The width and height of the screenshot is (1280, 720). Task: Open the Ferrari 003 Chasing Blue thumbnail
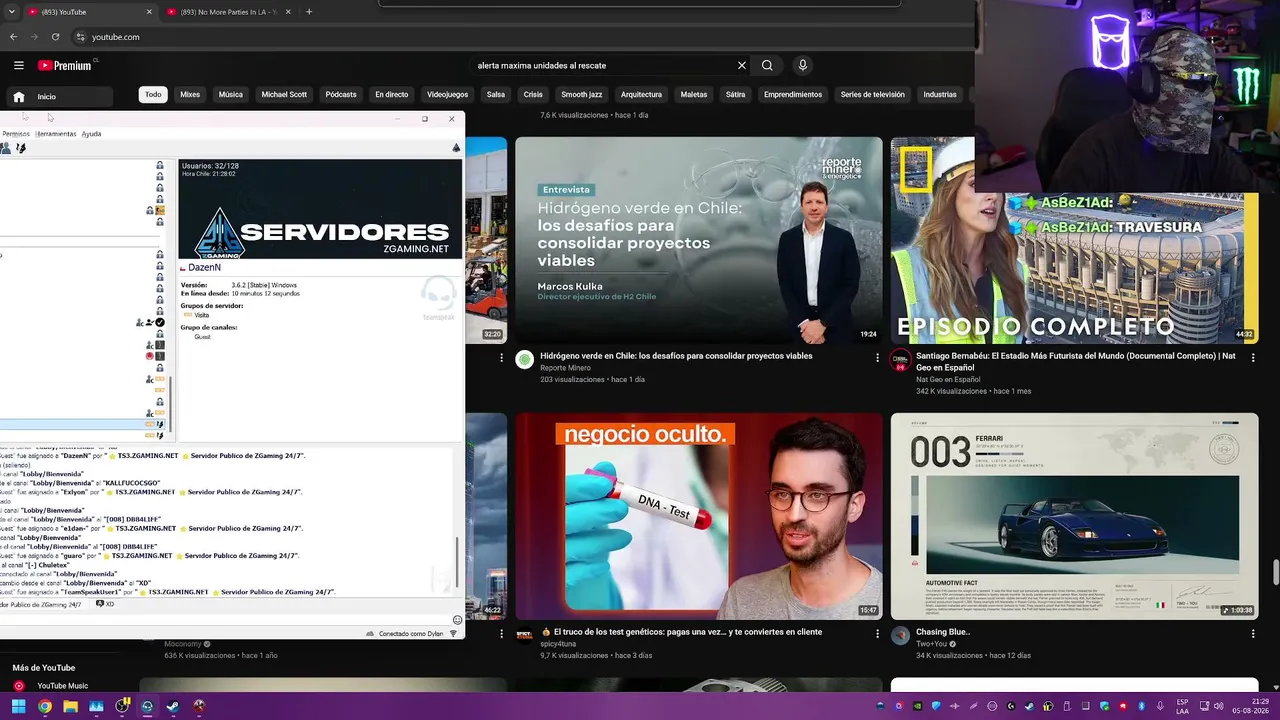[1075, 516]
